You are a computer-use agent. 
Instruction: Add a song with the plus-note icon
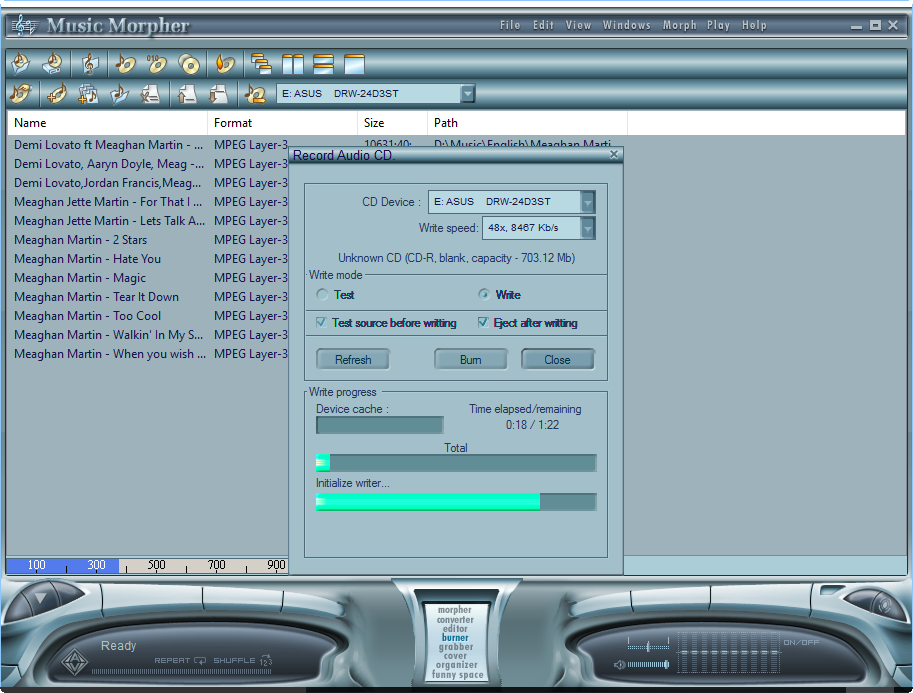(x=56, y=94)
